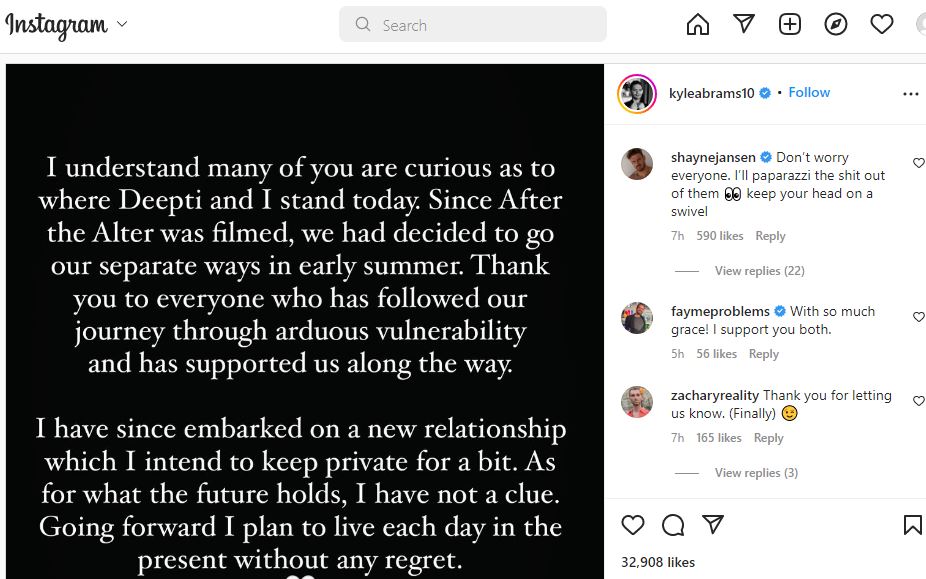
Task: Follow kyleabrams10
Action: [809, 92]
